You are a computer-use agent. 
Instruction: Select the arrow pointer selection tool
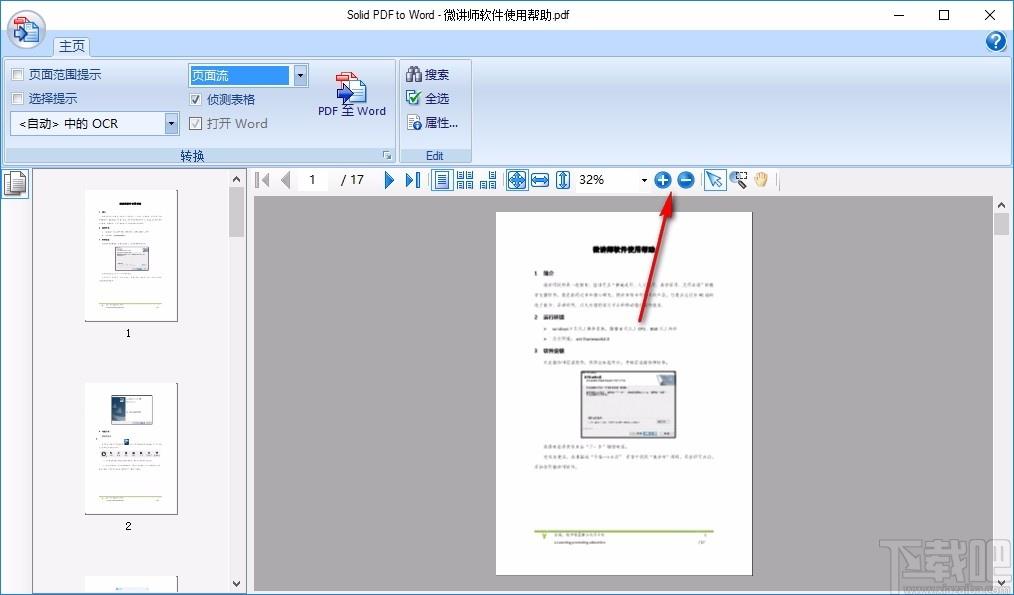pyautogui.click(x=714, y=180)
